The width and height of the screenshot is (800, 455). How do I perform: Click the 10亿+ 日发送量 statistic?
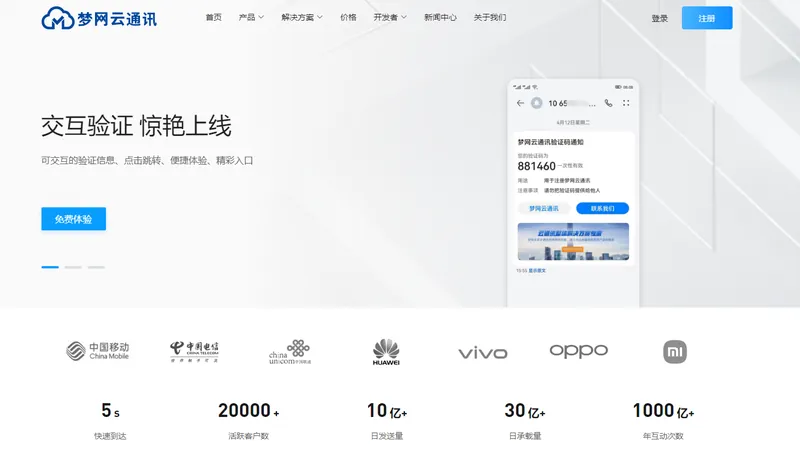[387, 421]
